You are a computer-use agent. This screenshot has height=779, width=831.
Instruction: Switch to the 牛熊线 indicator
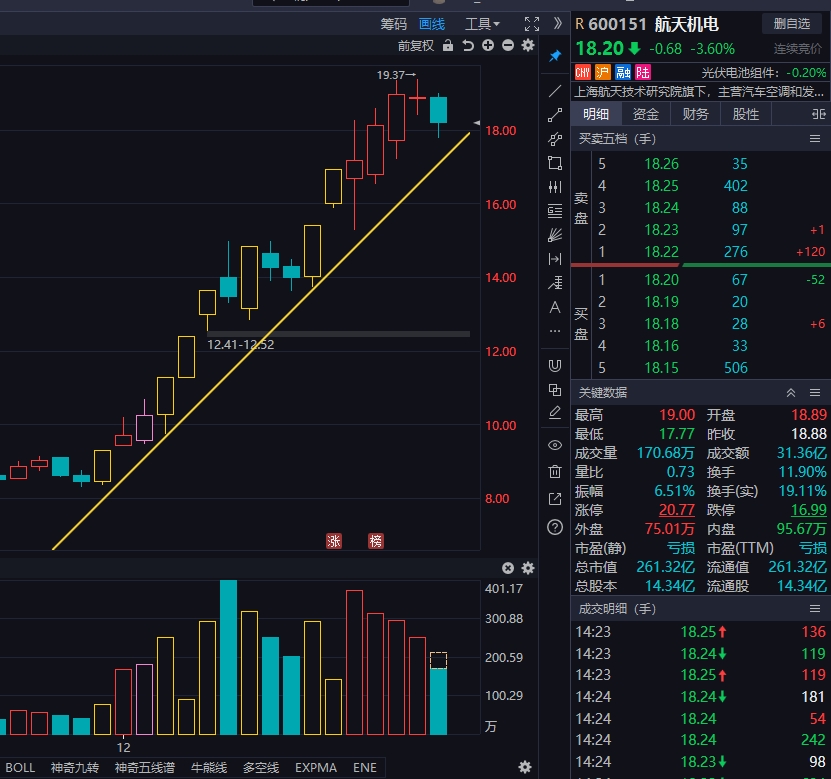click(x=209, y=767)
